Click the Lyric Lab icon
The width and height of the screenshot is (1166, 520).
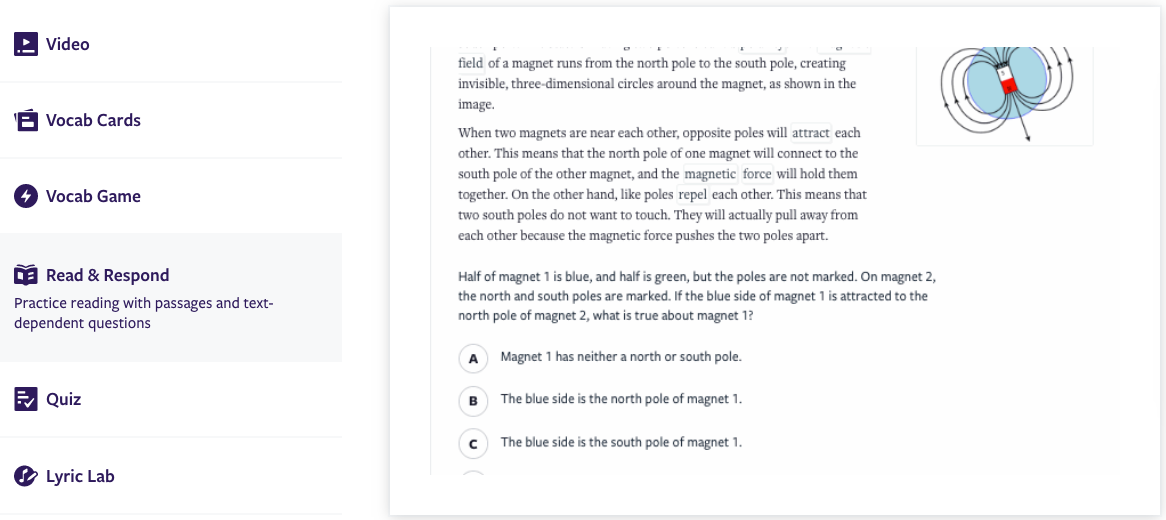tap(26, 476)
